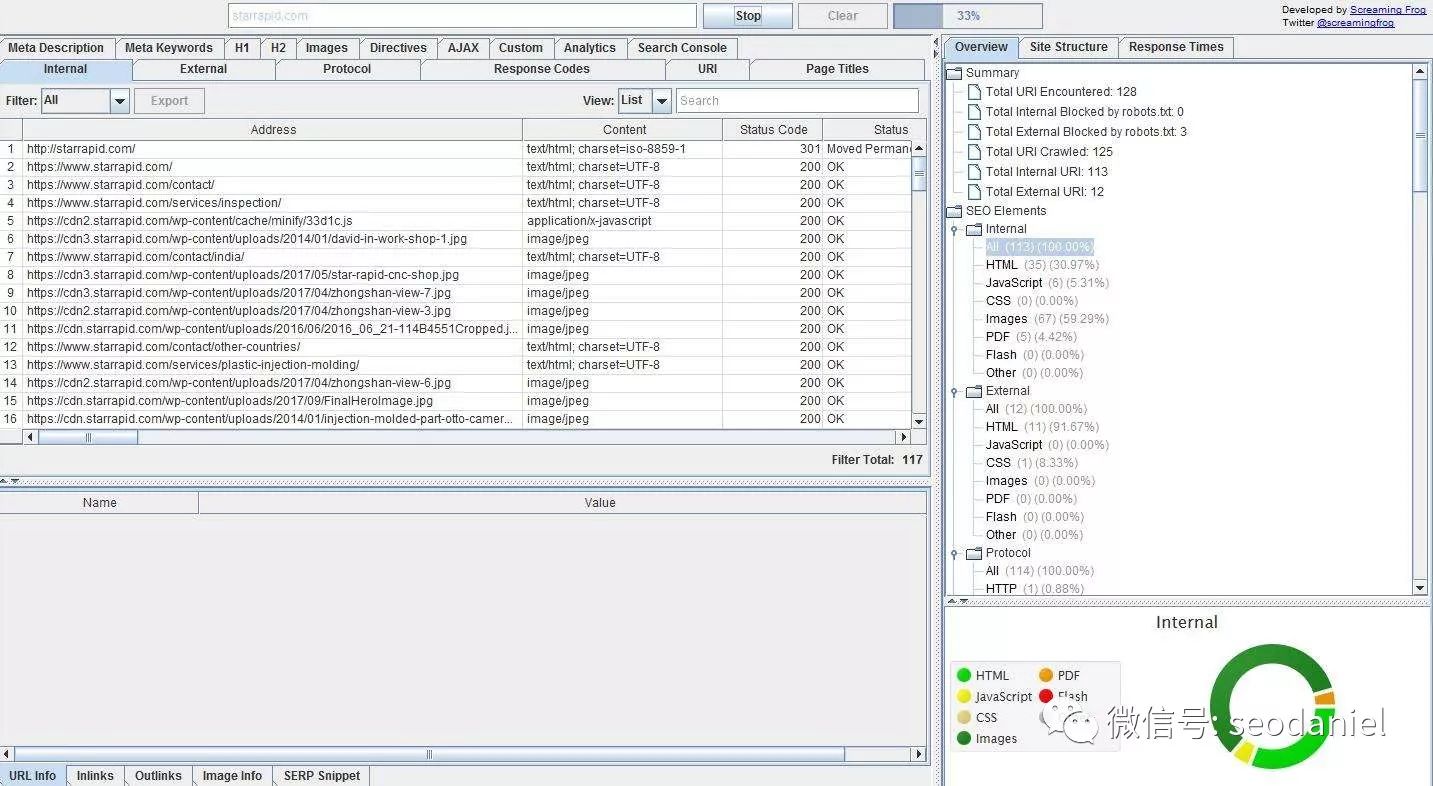Click the URL table horizontal scrollbar thumb
The width and height of the screenshot is (1433, 786).
tap(88, 438)
